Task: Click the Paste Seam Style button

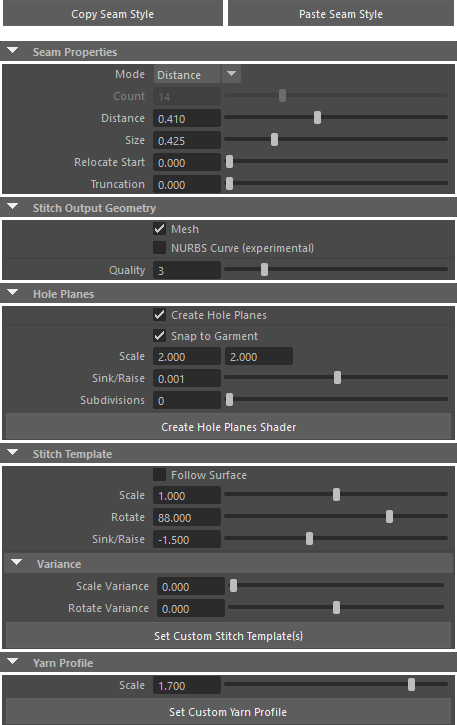Action: coord(340,14)
